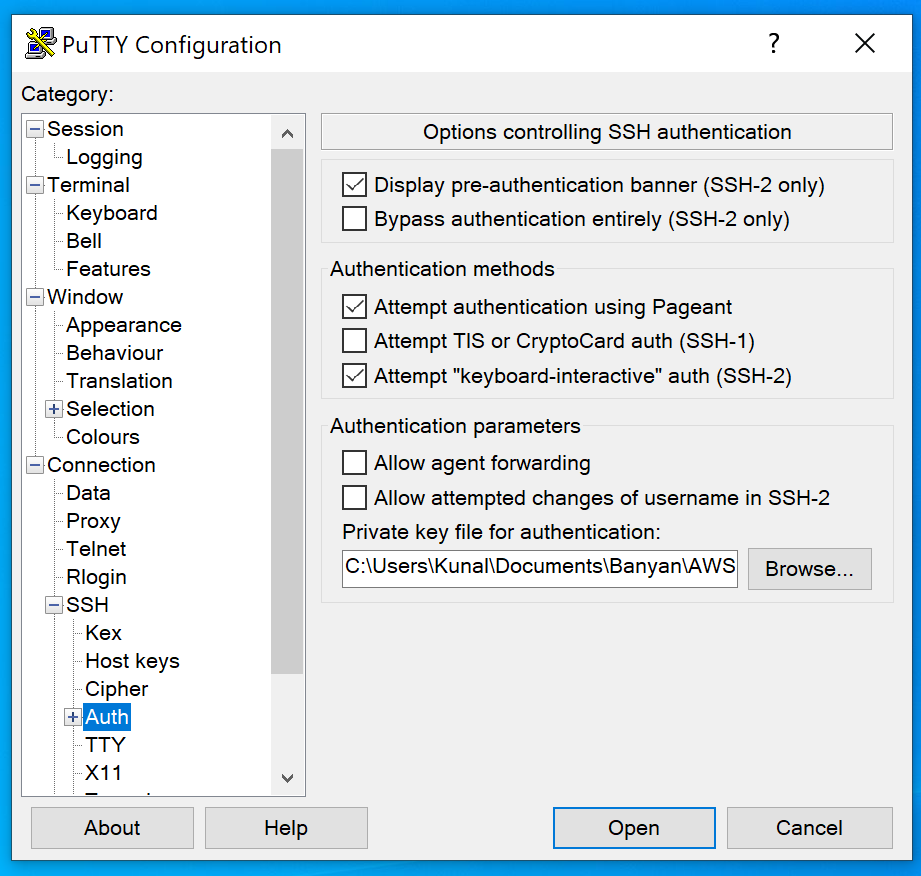Toggle keyboard-interactive auth checkbox
This screenshot has width=921, height=876.
pos(354,376)
